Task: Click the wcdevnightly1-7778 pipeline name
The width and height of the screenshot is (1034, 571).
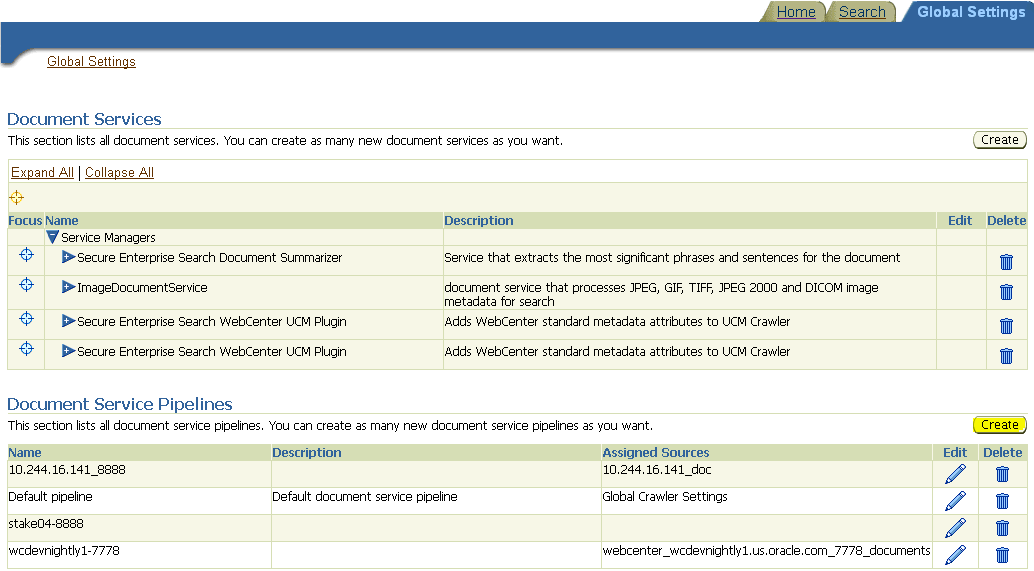Action: [64, 551]
